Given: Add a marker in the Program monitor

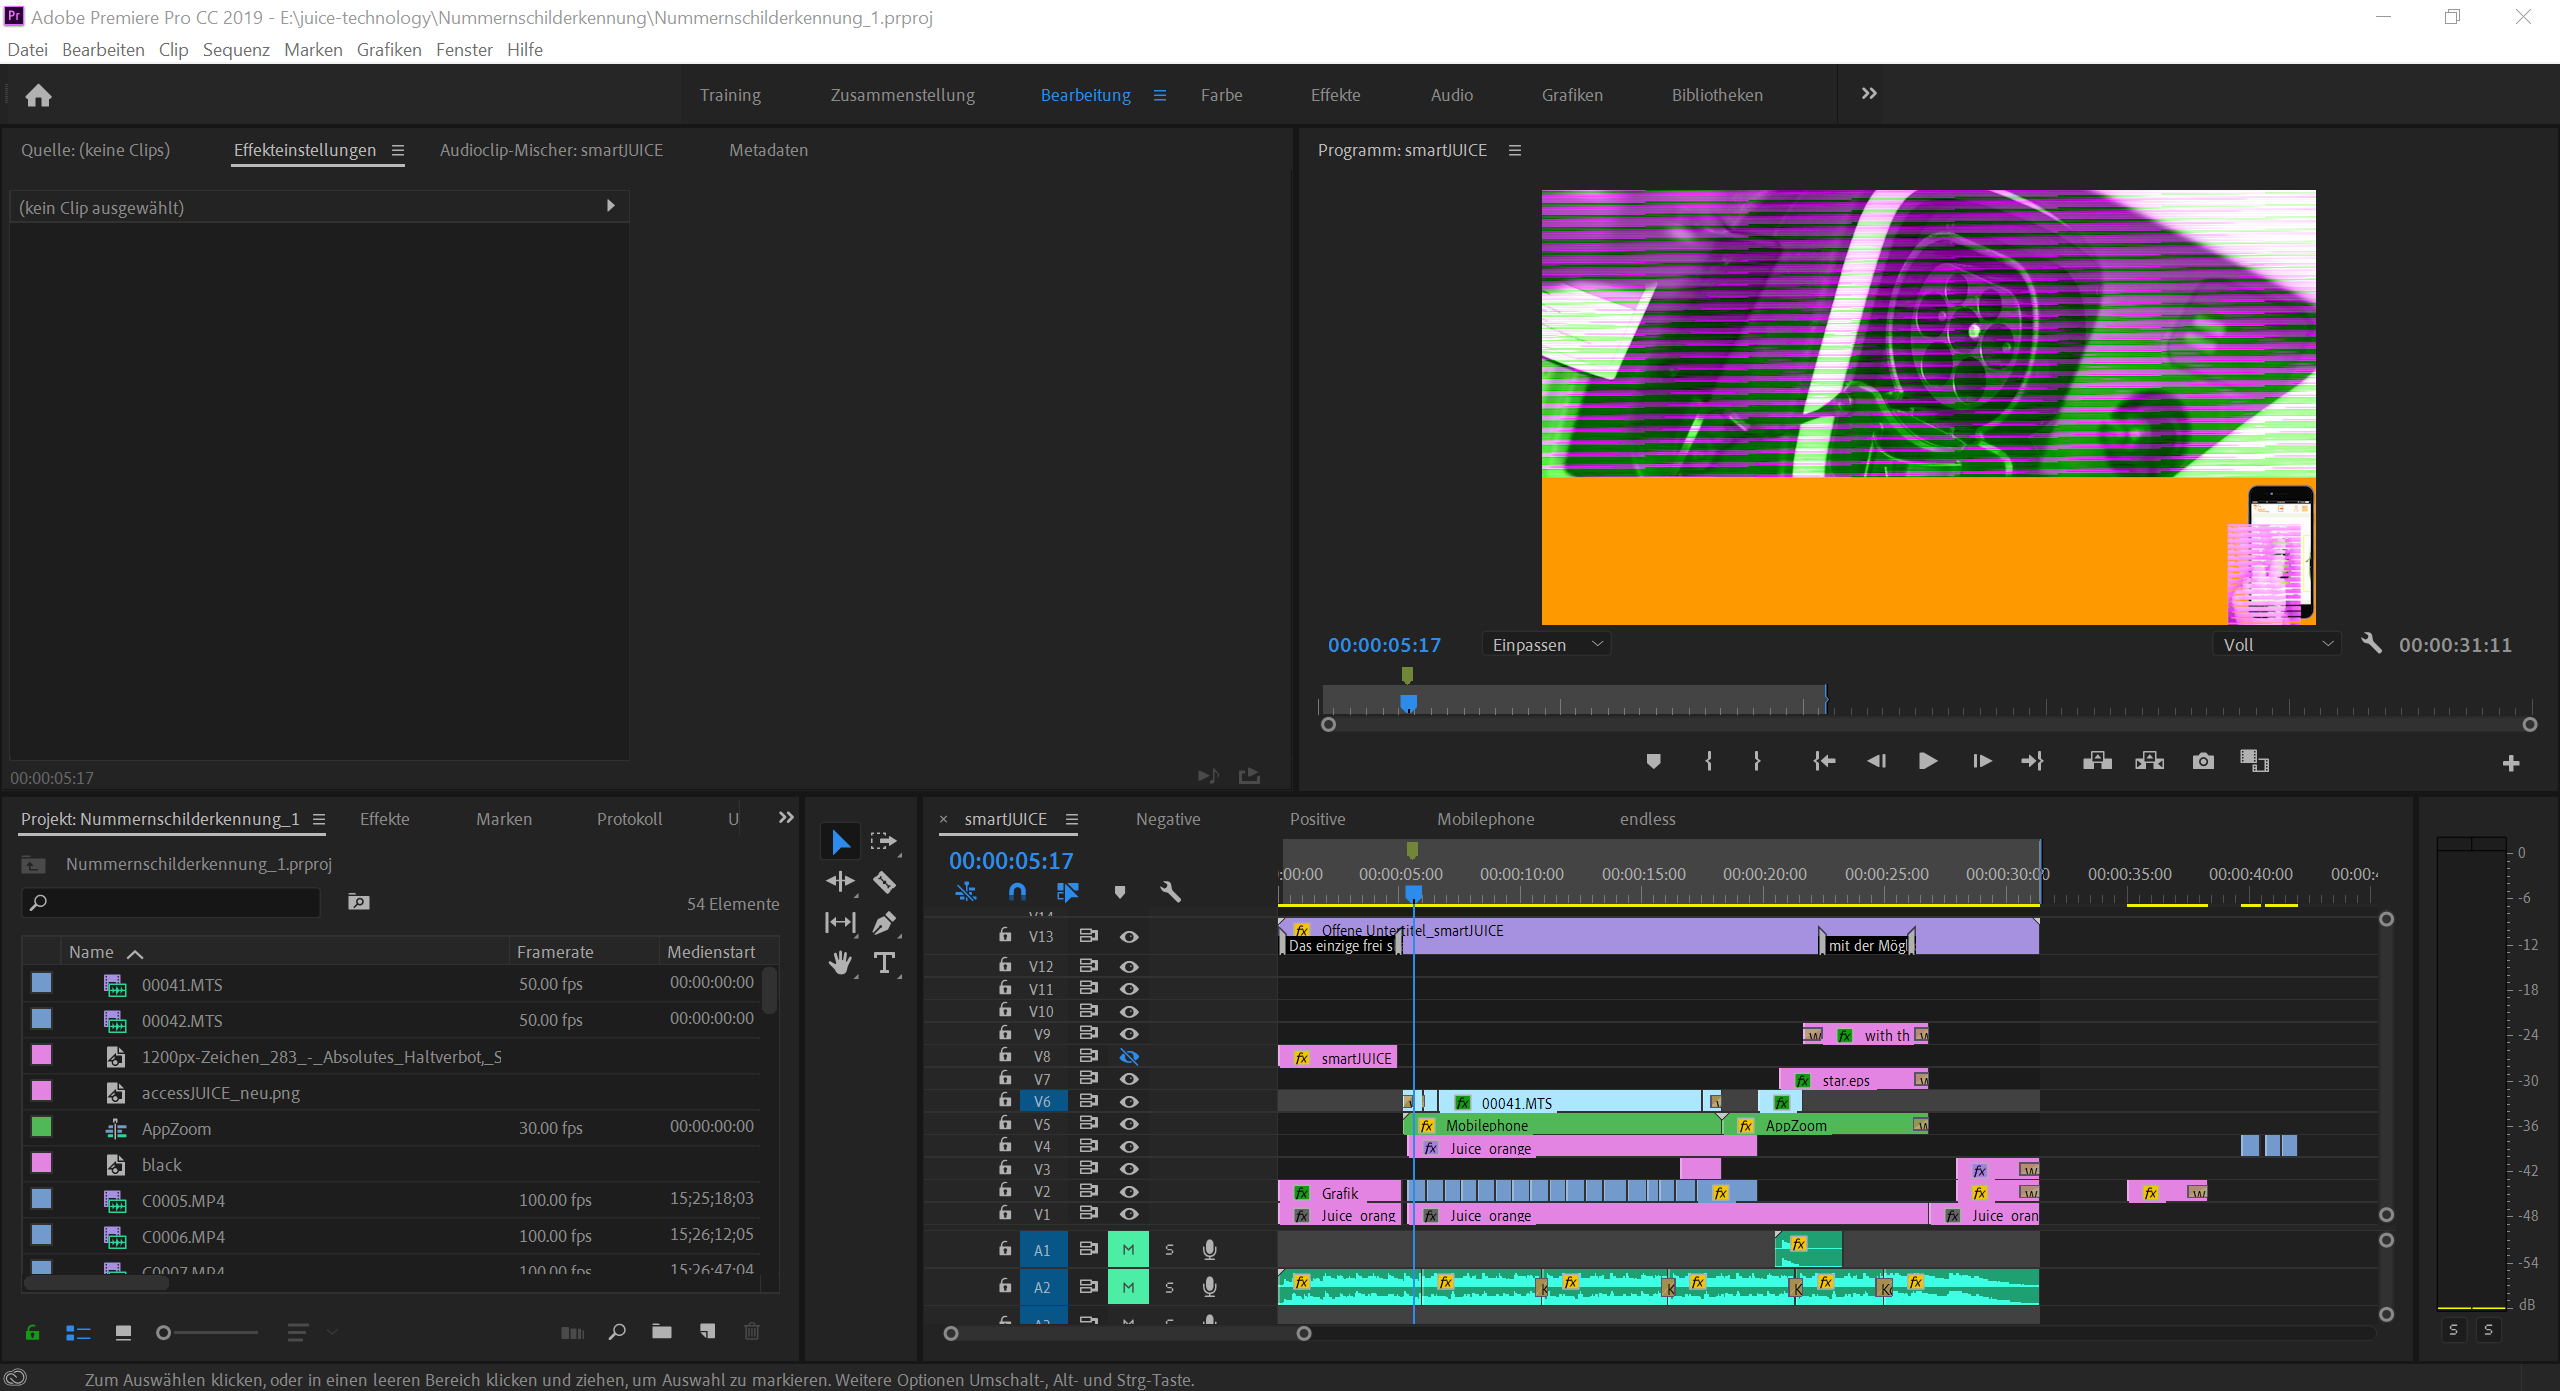Looking at the screenshot, I should point(1653,760).
